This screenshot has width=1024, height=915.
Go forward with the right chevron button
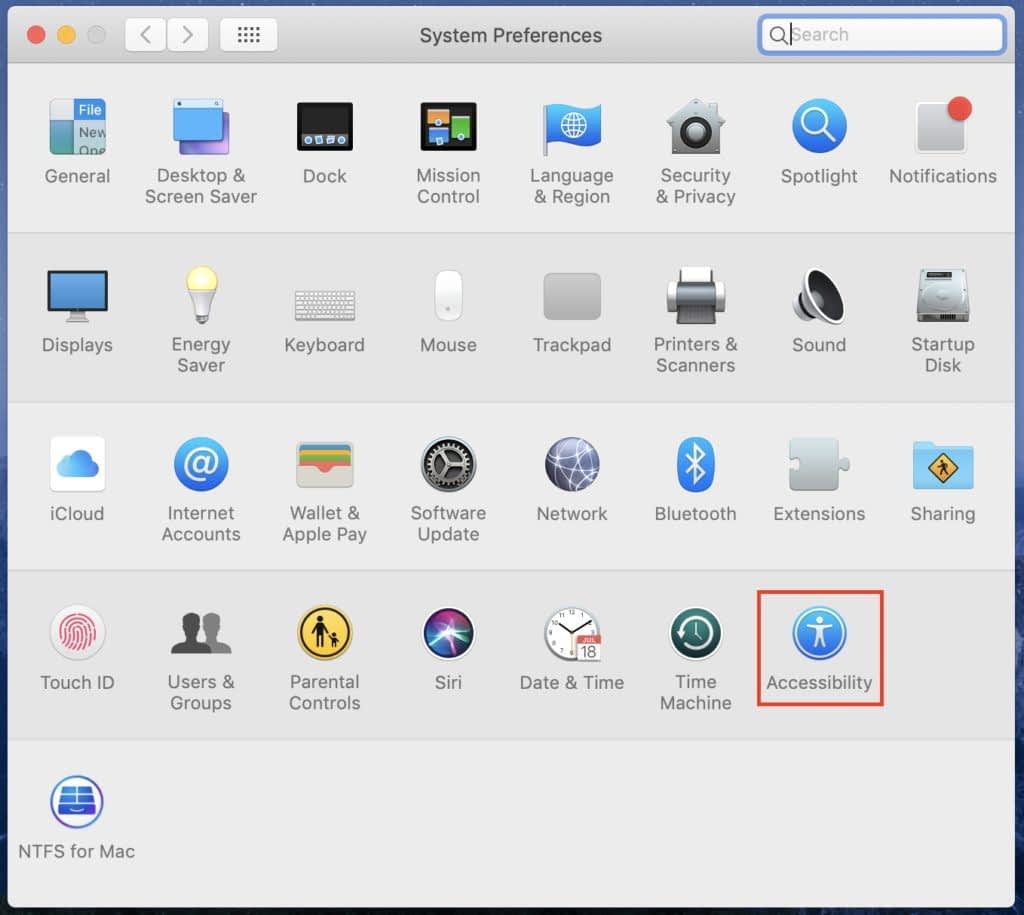(x=187, y=34)
